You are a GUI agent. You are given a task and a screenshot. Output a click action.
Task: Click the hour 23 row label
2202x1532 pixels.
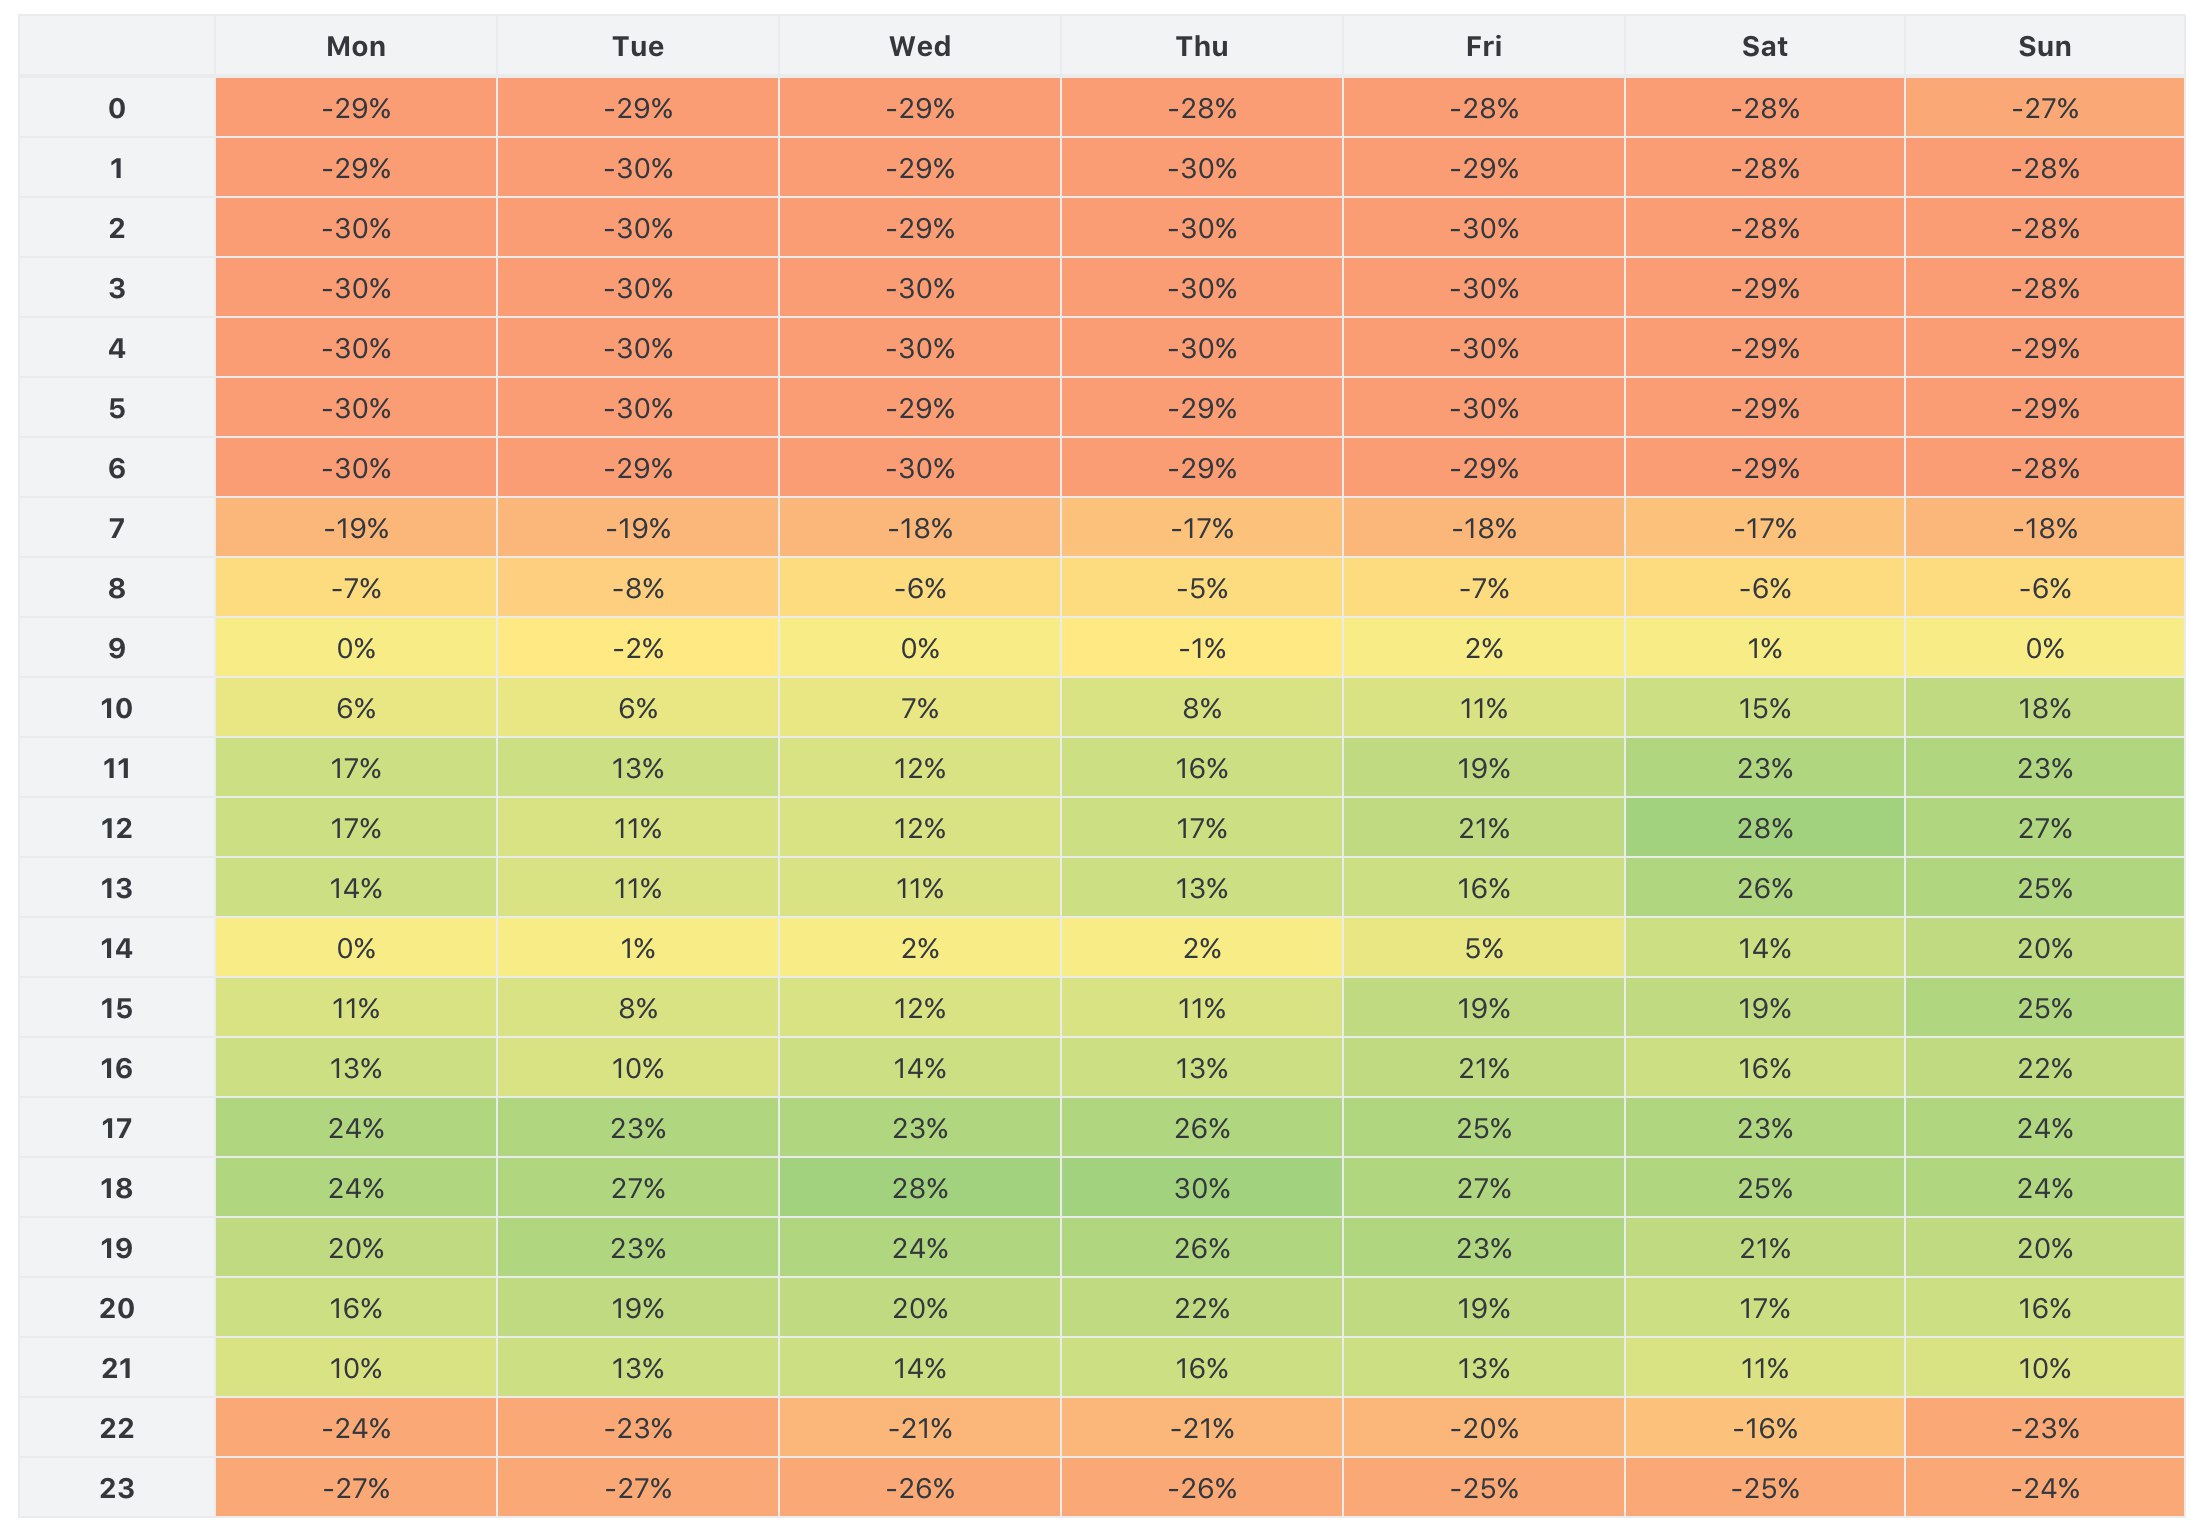click(x=117, y=1487)
